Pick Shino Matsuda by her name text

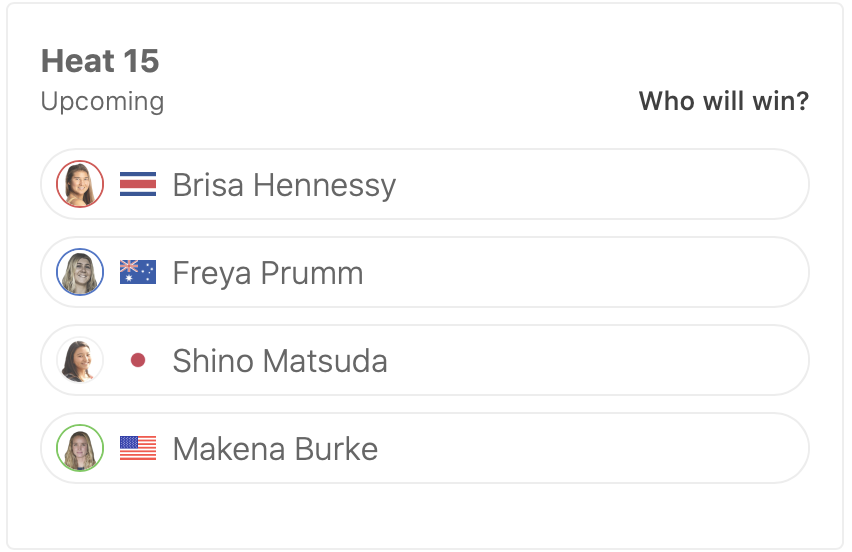pyautogui.click(x=280, y=361)
